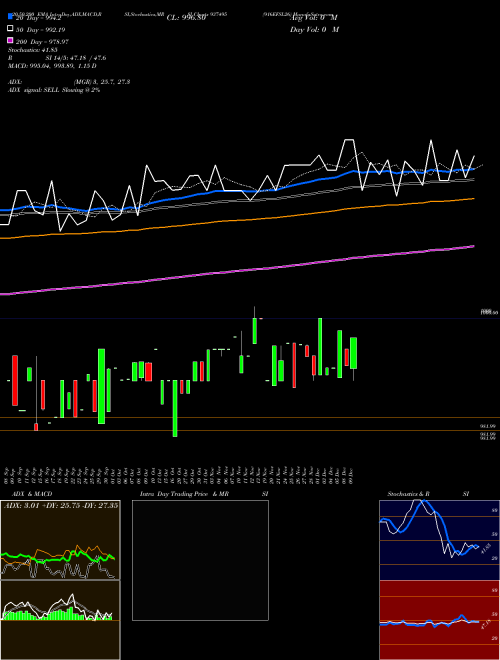
Task: Click the Stochastics: 41.83 reading
Action: pyautogui.click(x=33, y=50)
